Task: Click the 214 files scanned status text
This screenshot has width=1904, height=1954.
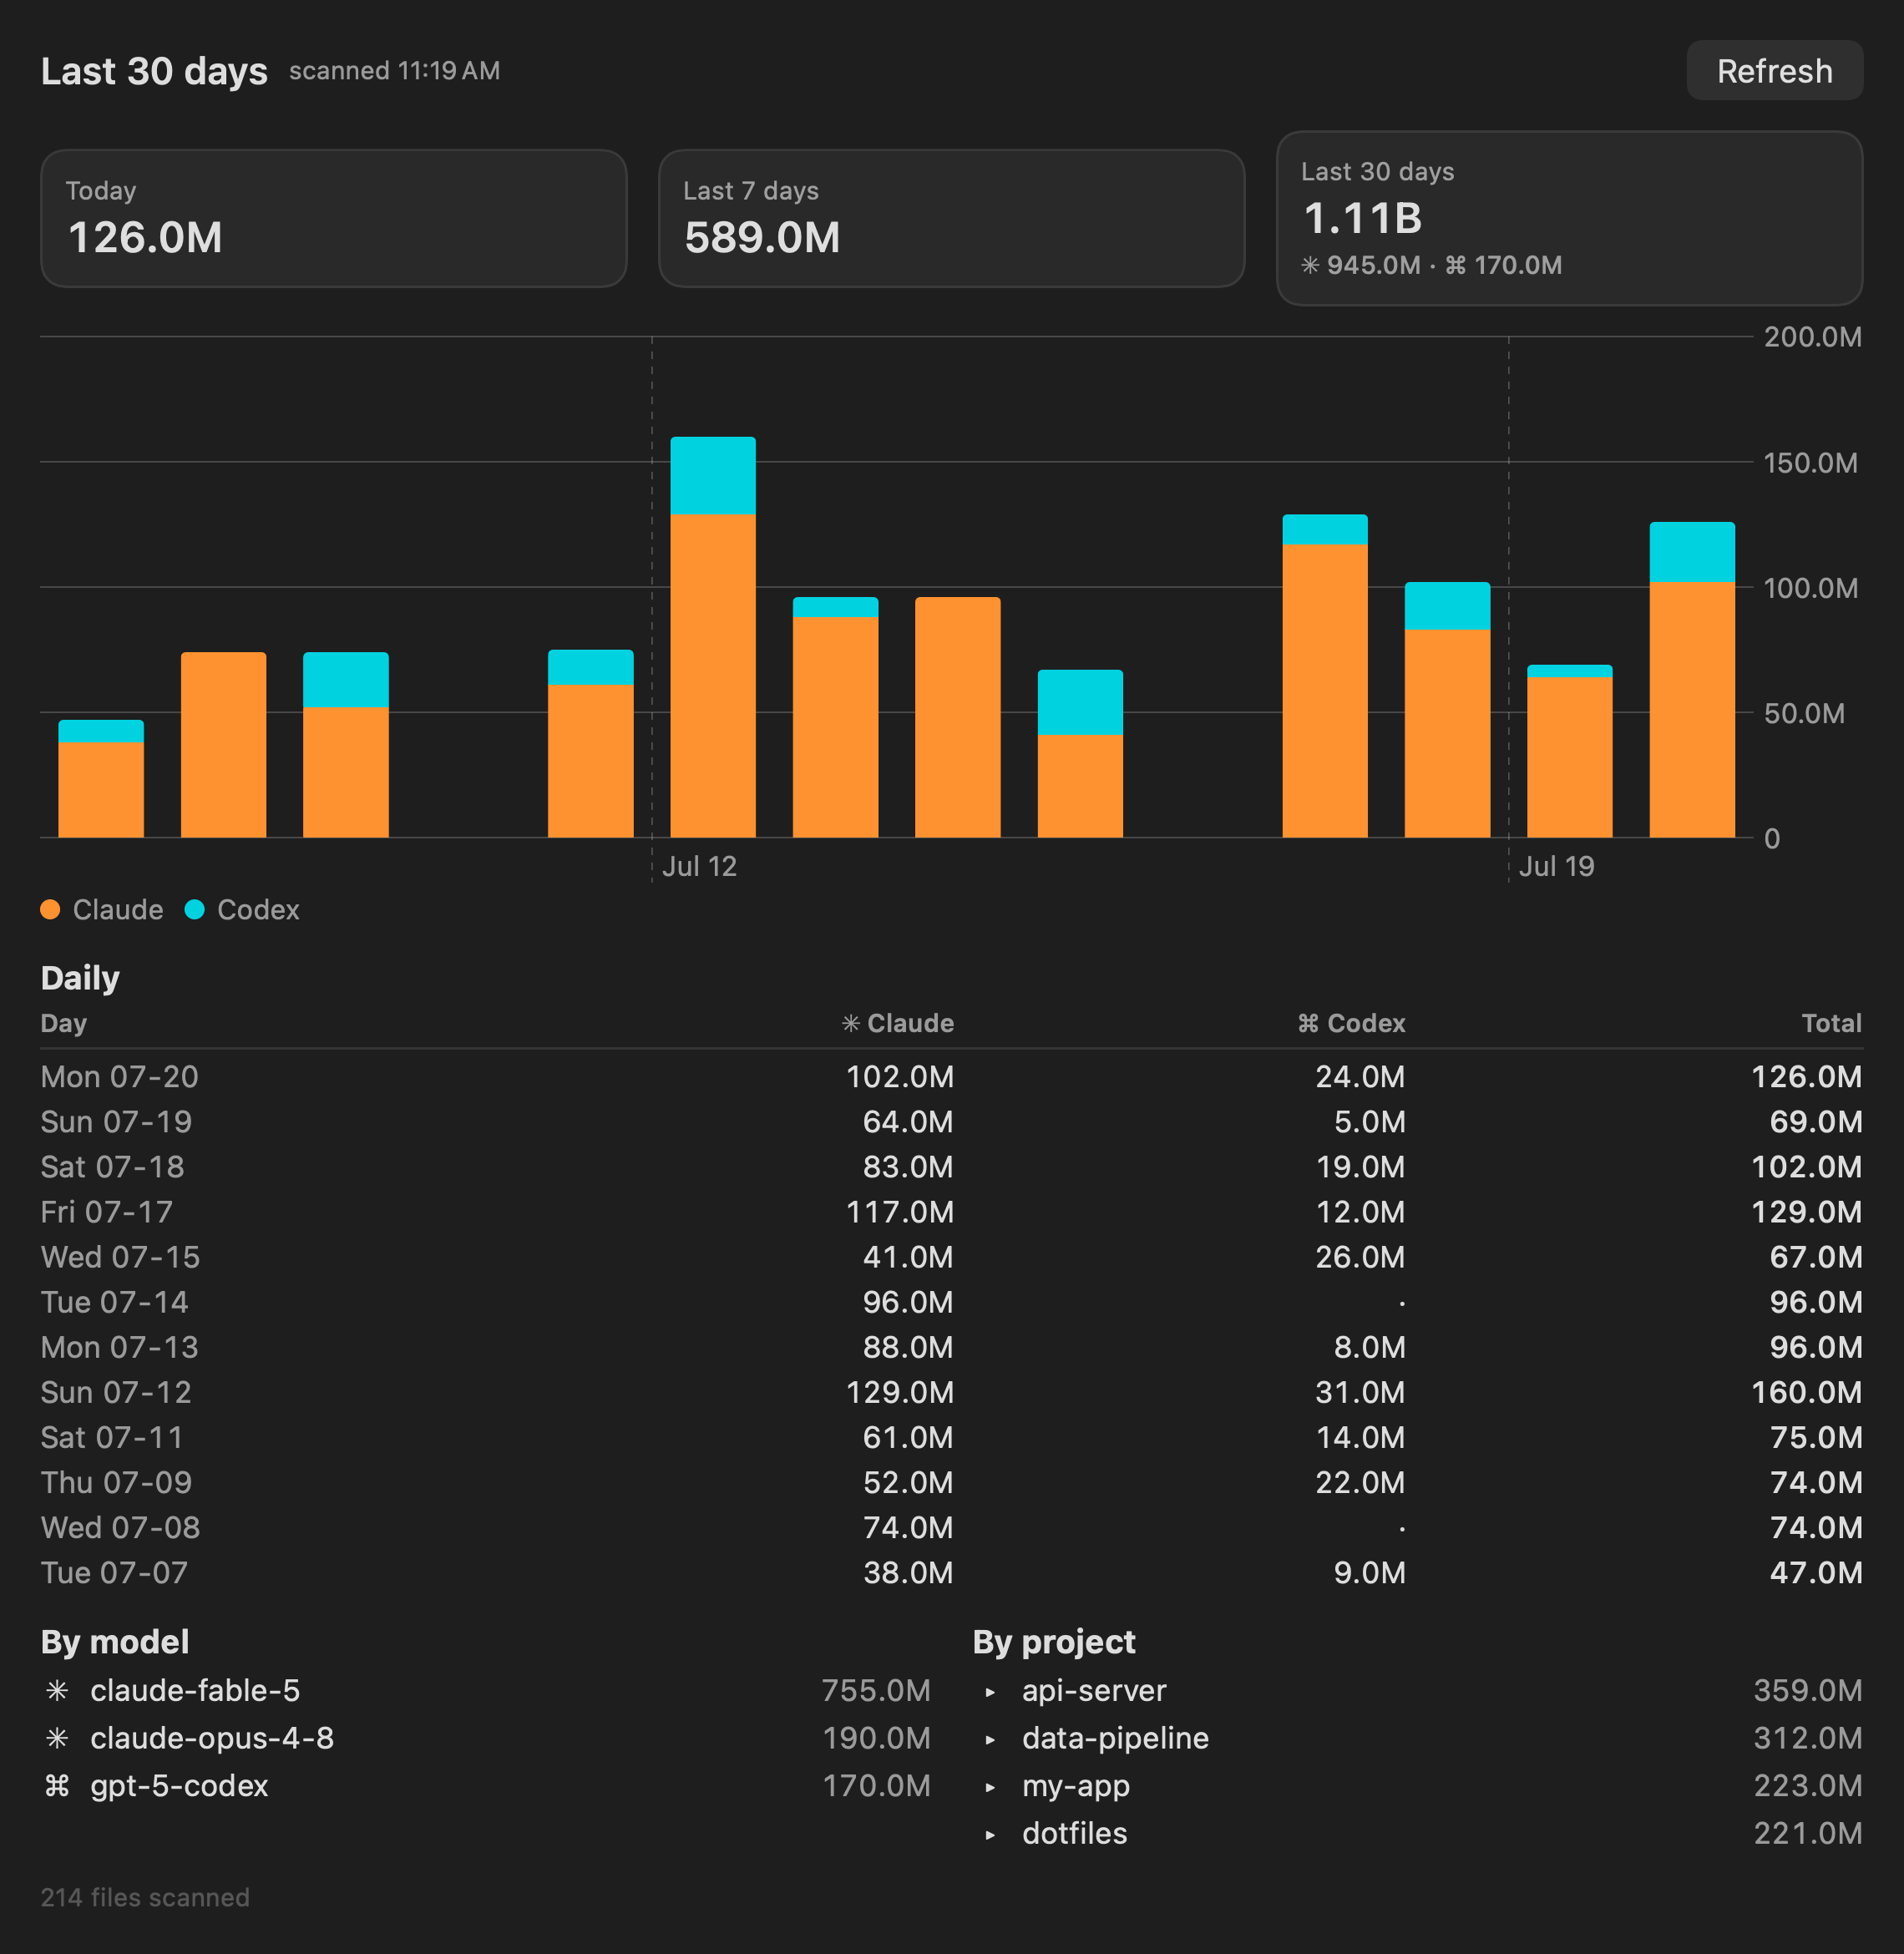Action: click(145, 1897)
